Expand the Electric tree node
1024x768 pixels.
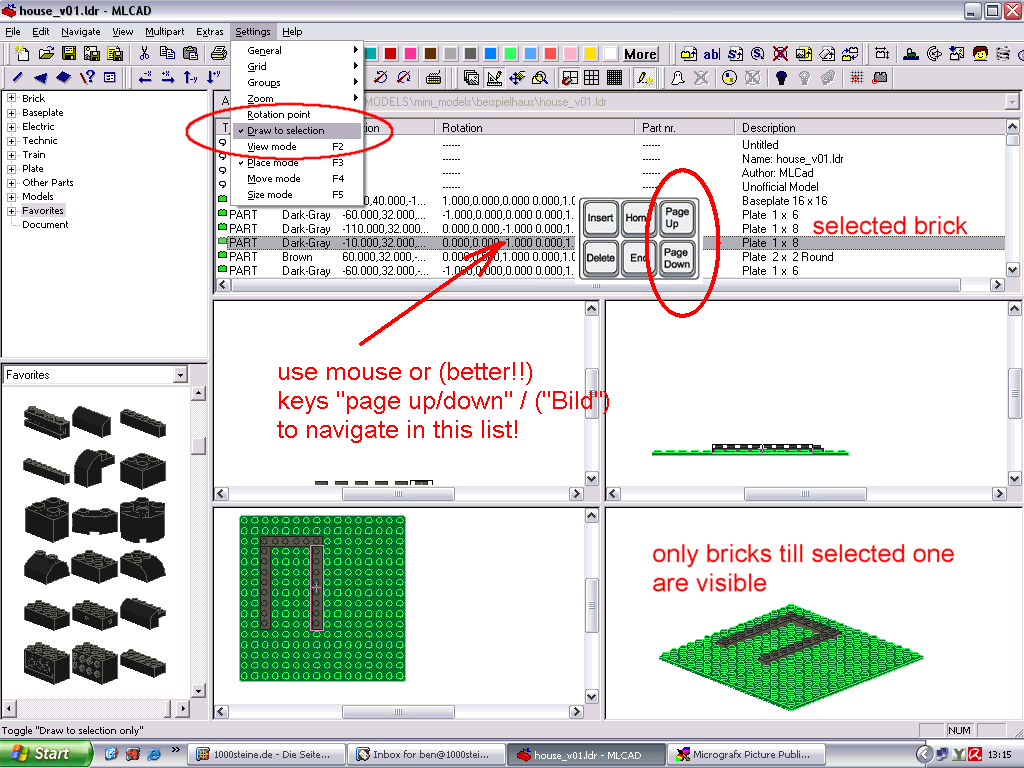[x=11, y=127]
